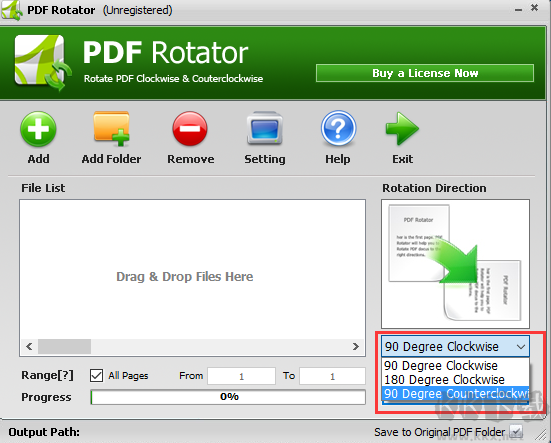Toggle Save to Original PDF Folder checkbox
Image resolution: width=551 pixels, height=443 pixels.
(516, 432)
